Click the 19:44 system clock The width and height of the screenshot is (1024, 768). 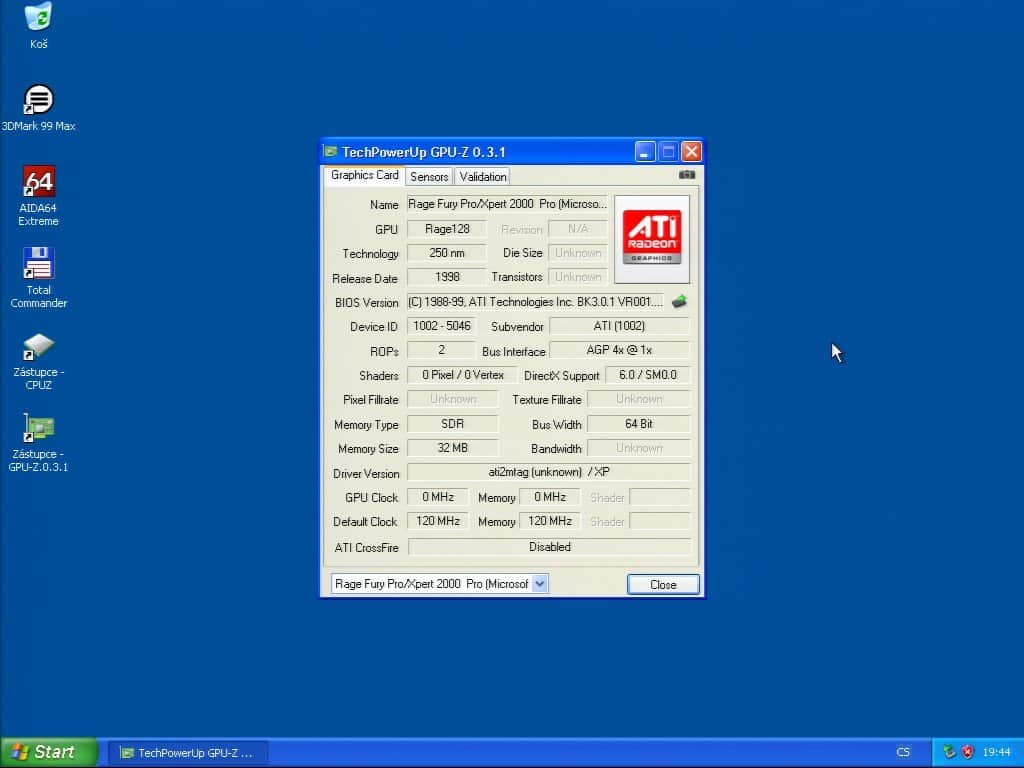(997, 752)
